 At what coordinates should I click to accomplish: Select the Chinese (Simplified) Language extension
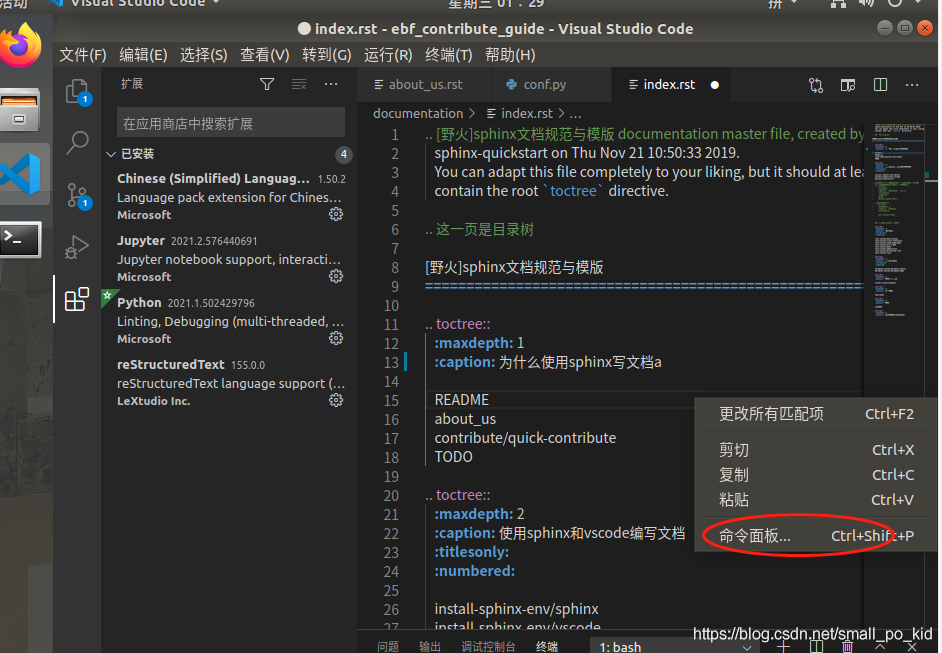coord(231,196)
